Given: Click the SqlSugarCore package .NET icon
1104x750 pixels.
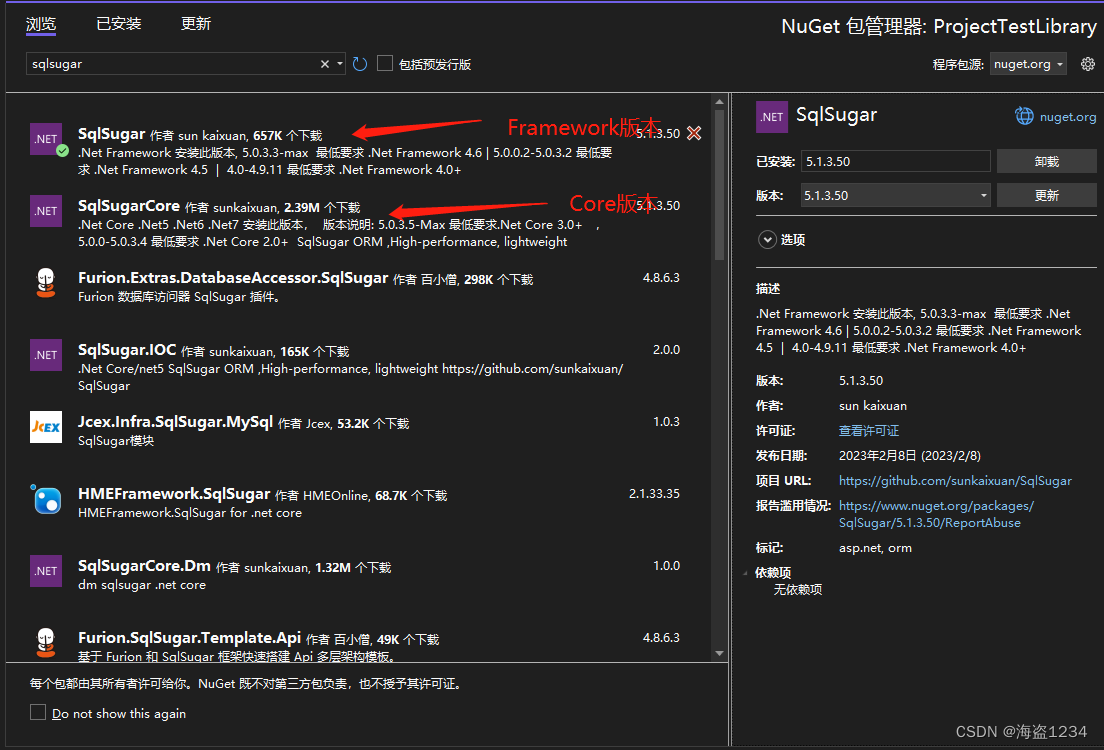Looking at the screenshot, I should [46, 211].
